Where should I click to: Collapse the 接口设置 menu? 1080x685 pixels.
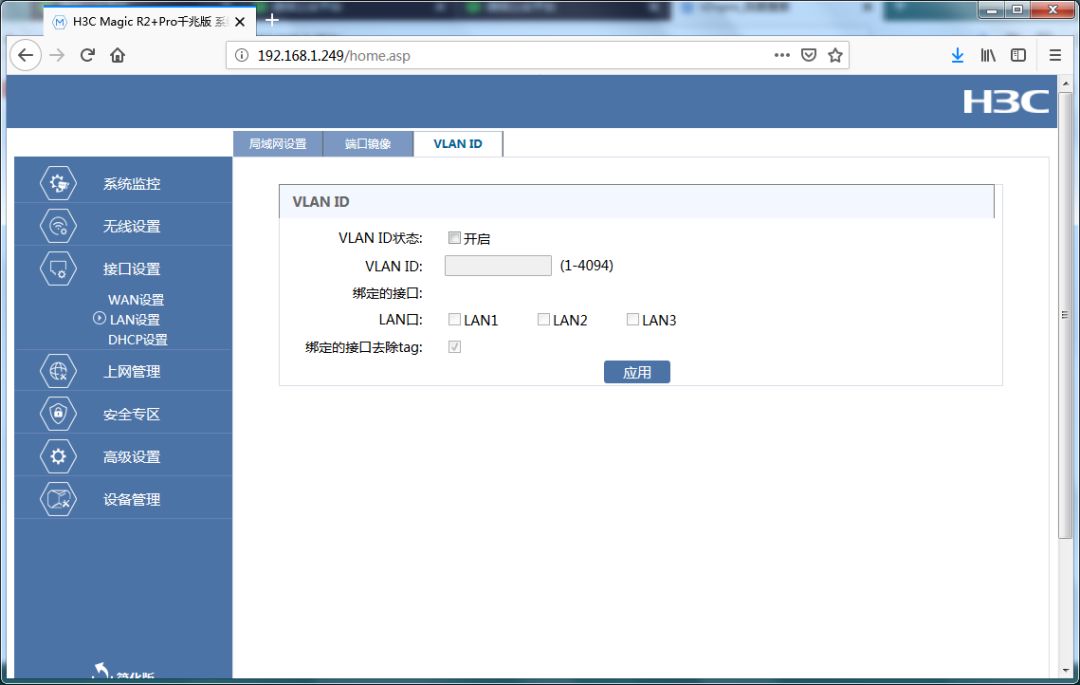point(132,269)
